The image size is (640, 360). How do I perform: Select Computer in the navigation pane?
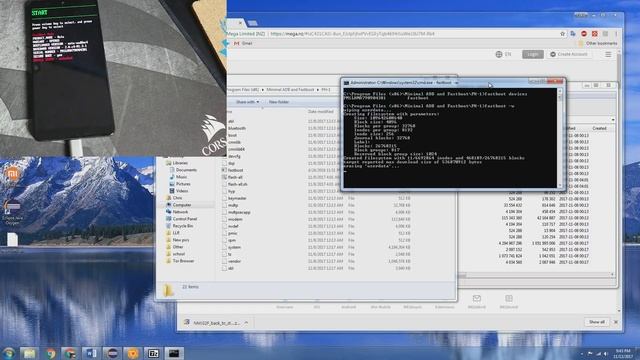pos(182,205)
